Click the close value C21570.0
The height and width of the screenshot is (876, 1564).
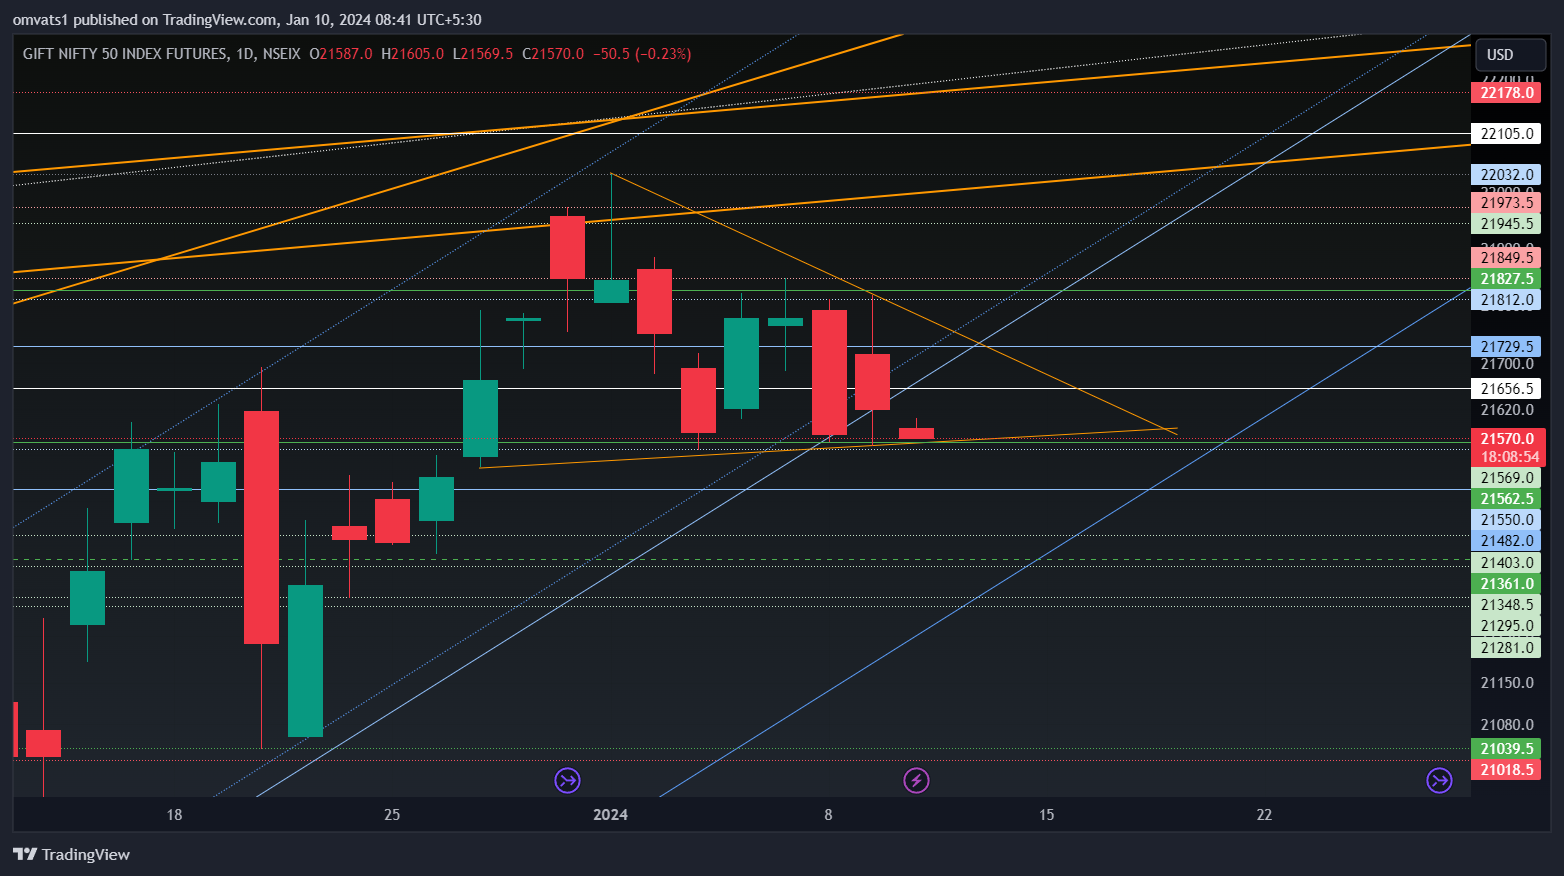(553, 54)
